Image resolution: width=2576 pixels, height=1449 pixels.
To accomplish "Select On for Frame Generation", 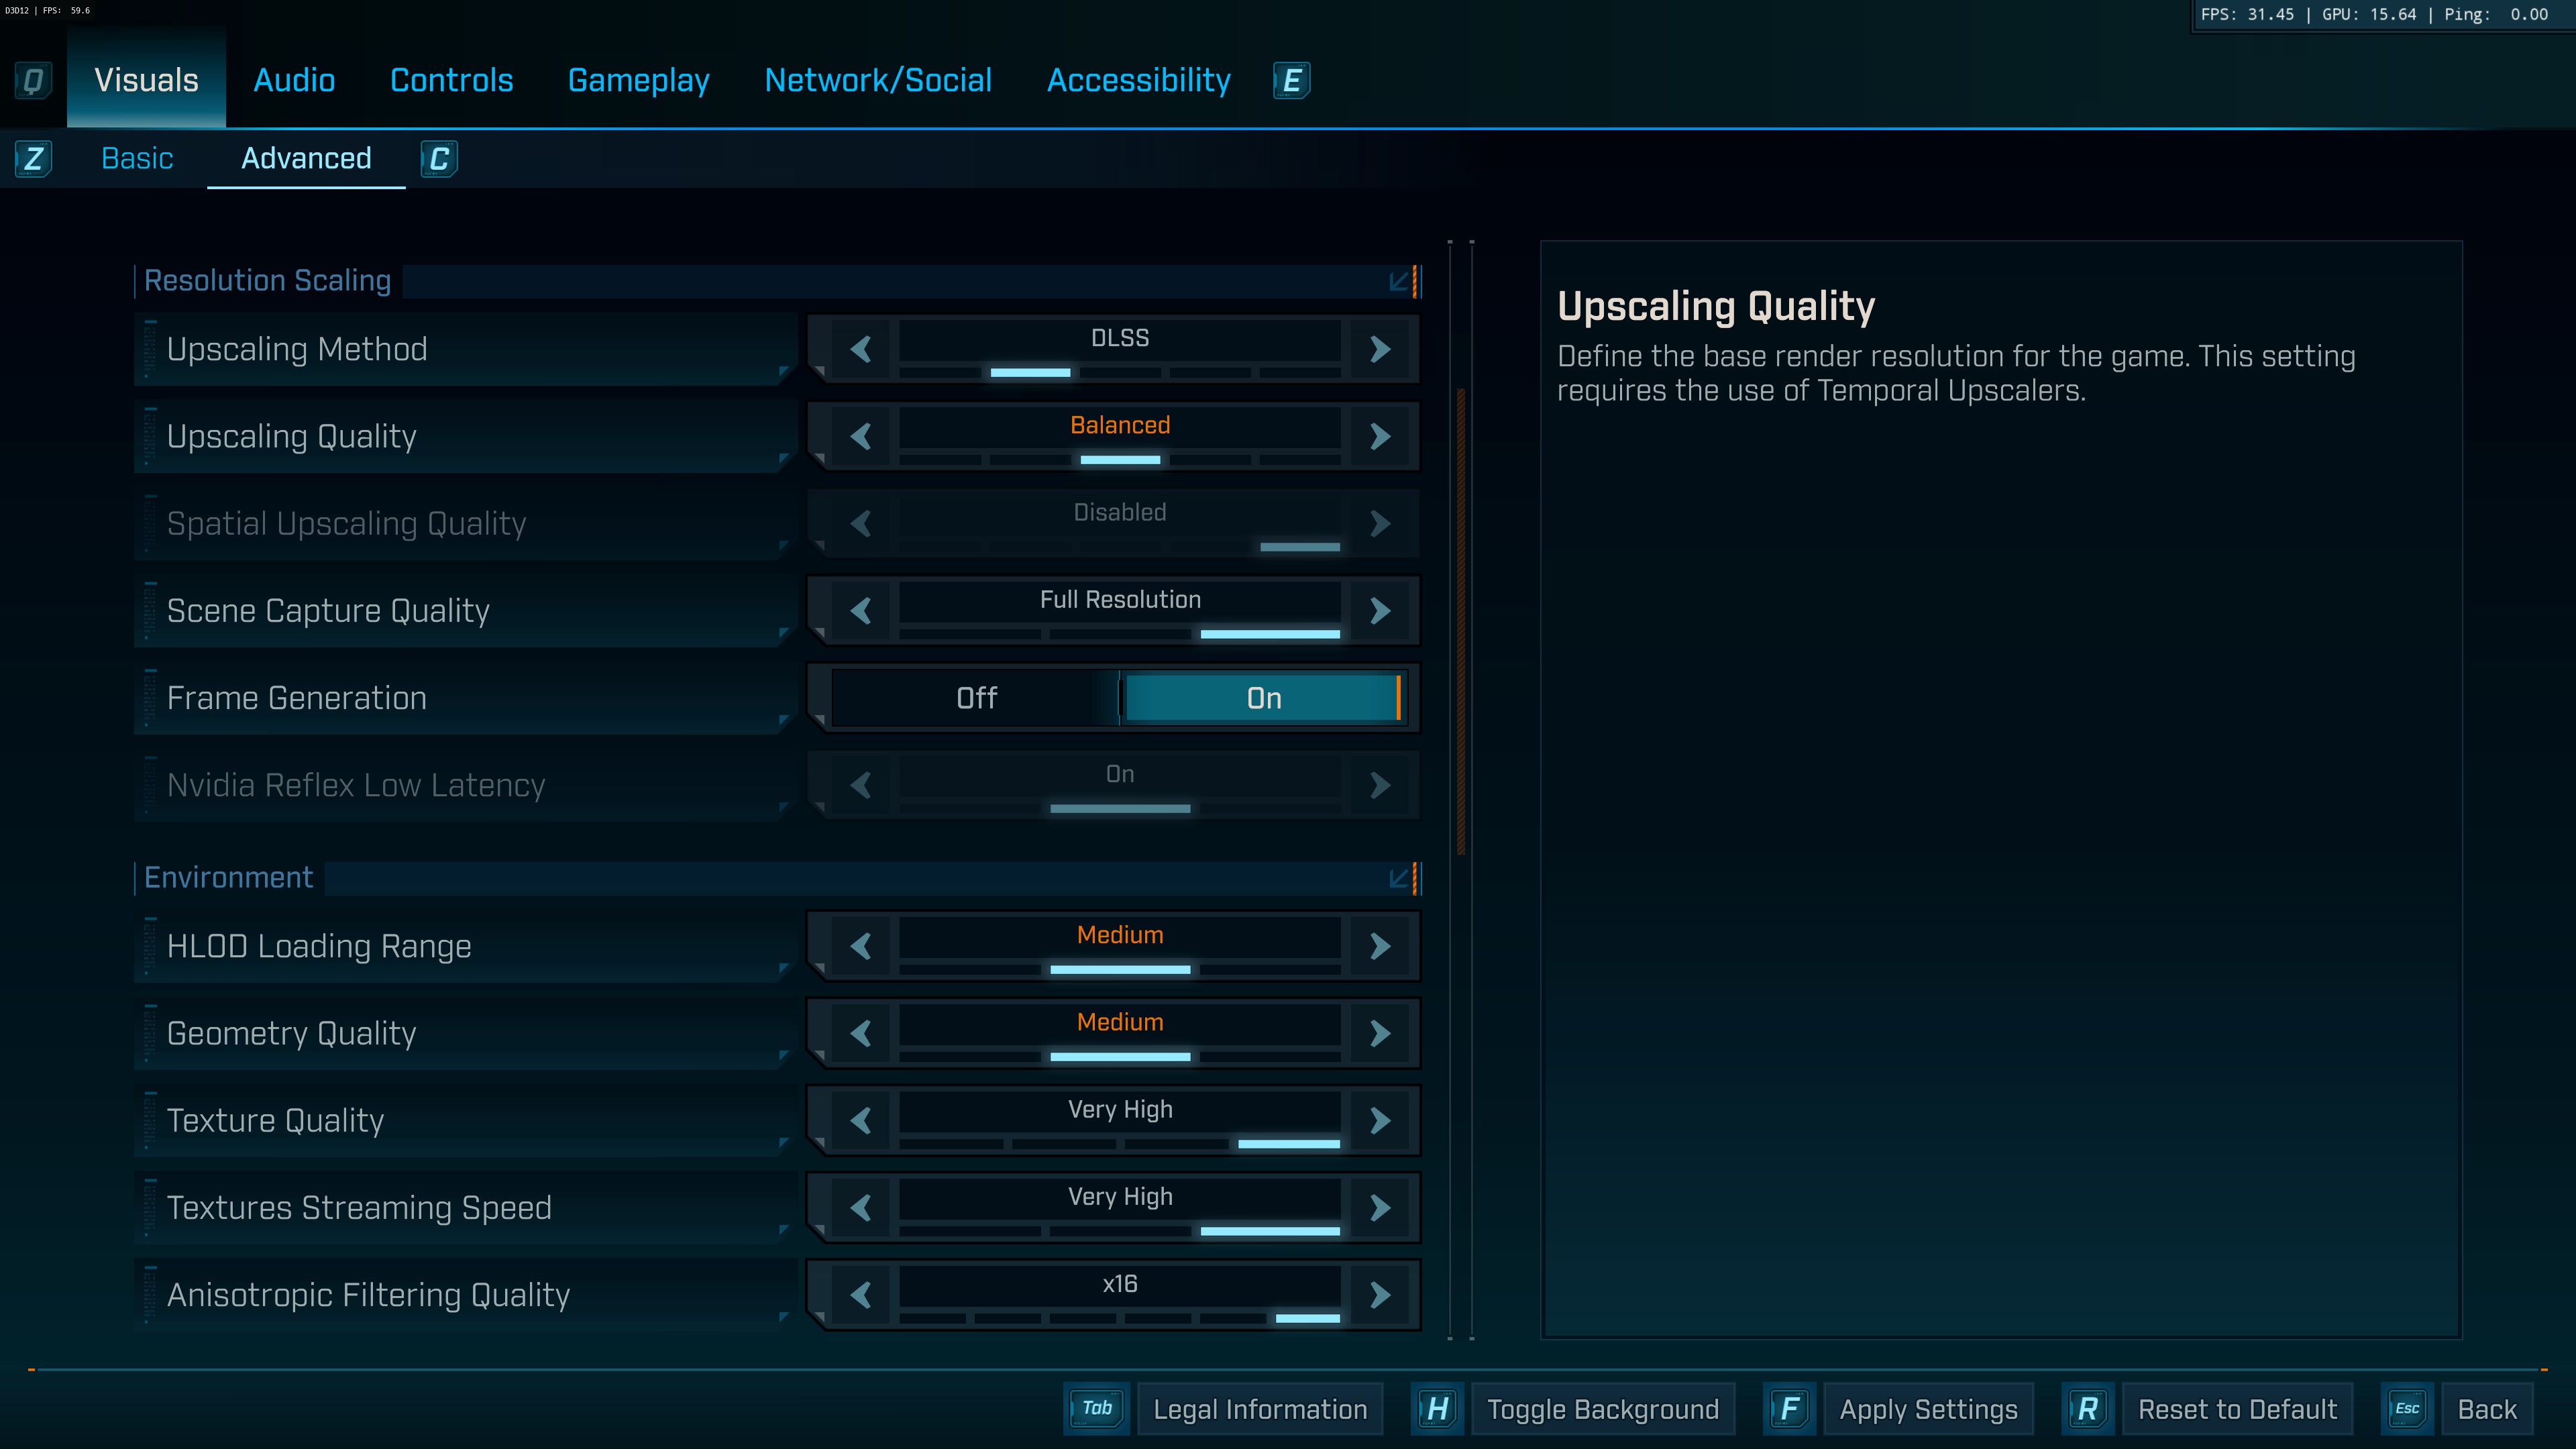I will (1263, 698).
